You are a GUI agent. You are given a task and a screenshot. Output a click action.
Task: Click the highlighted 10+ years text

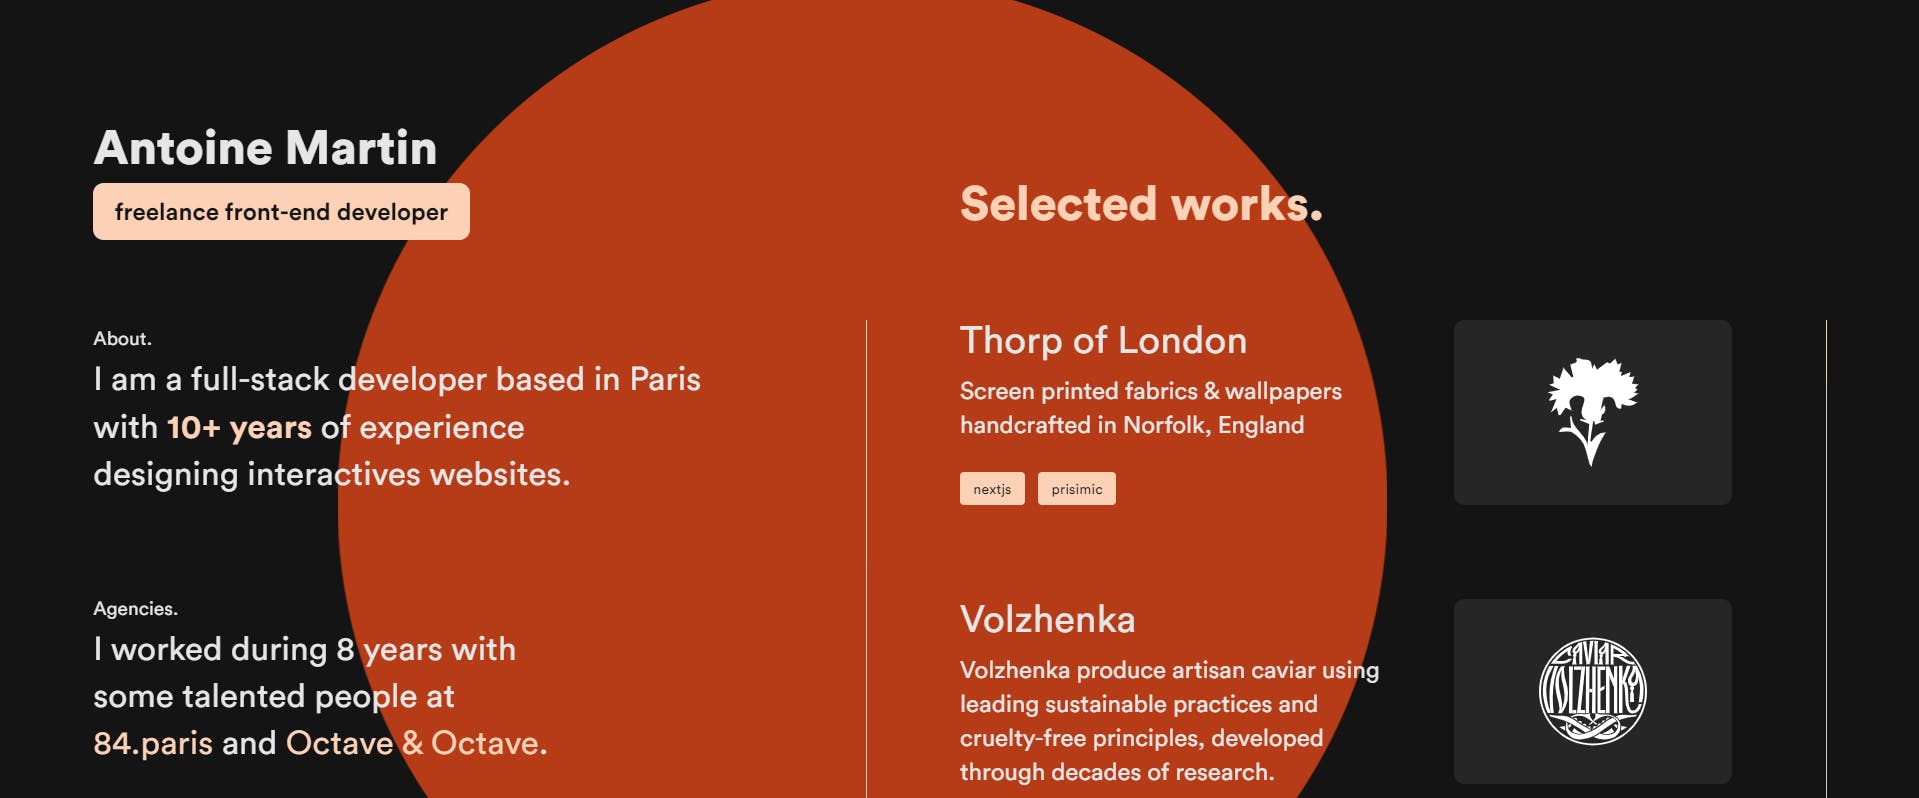coord(239,427)
